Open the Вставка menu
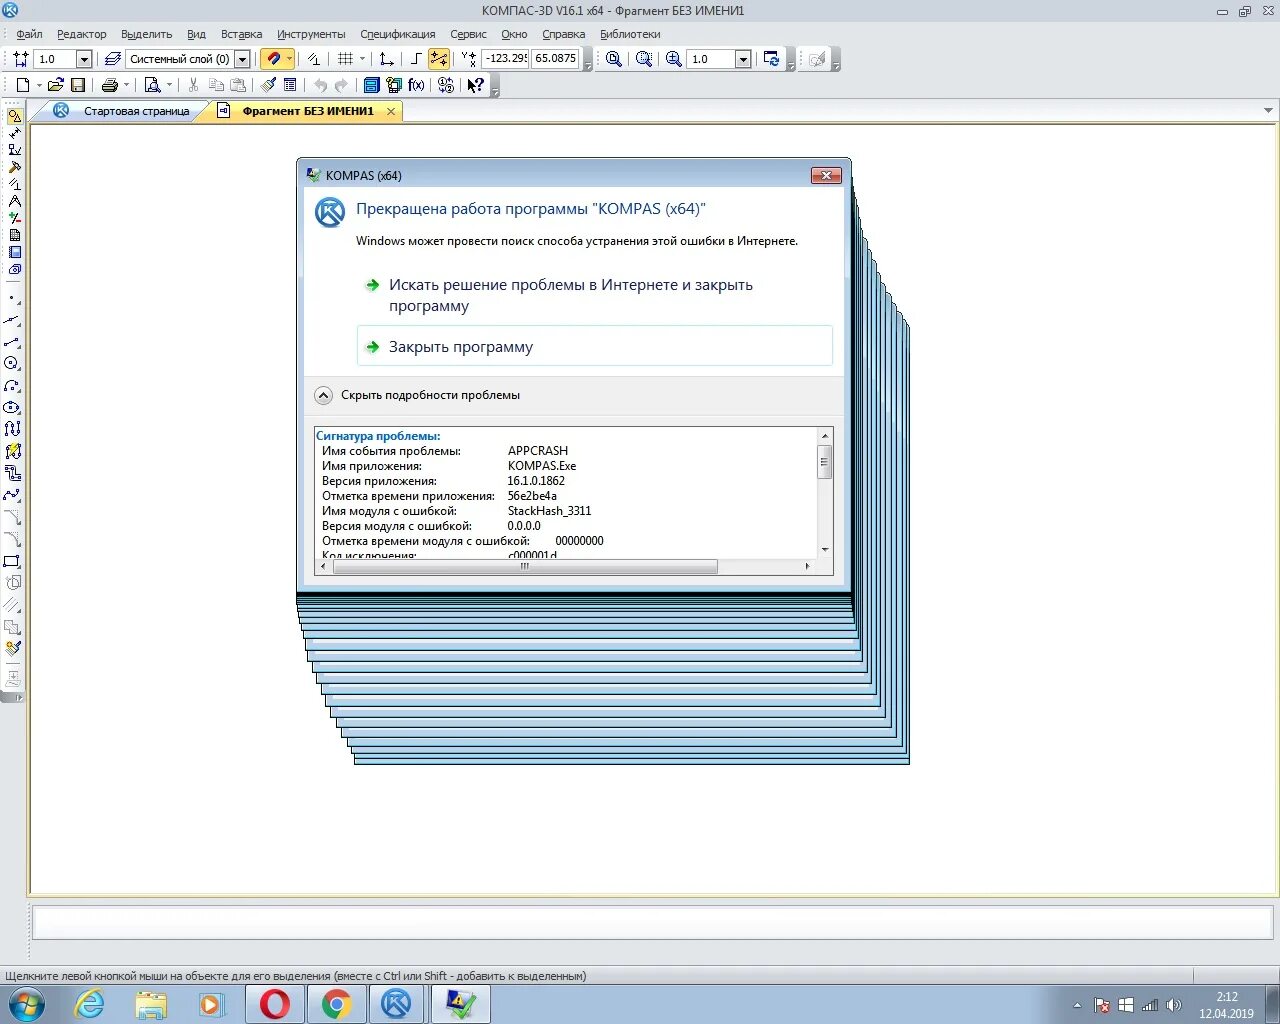This screenshot has width=1280, height=1024. 241,34
